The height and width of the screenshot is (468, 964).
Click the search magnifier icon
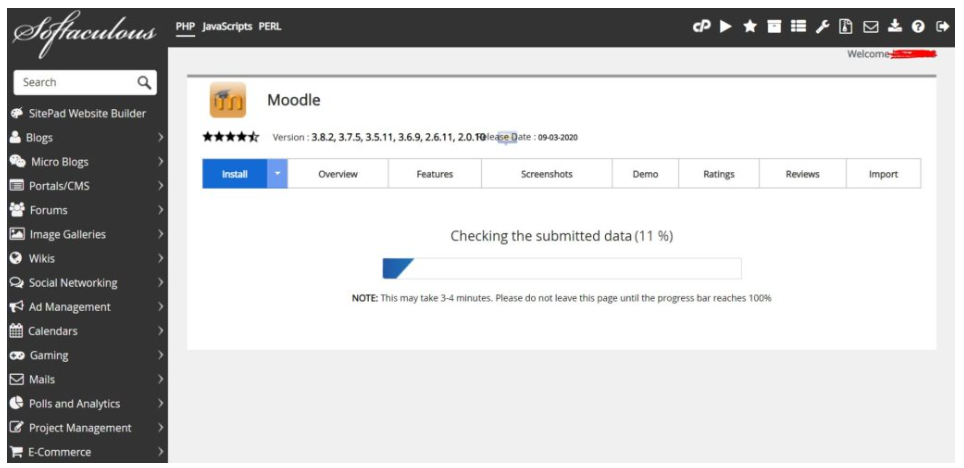[144, 82]
